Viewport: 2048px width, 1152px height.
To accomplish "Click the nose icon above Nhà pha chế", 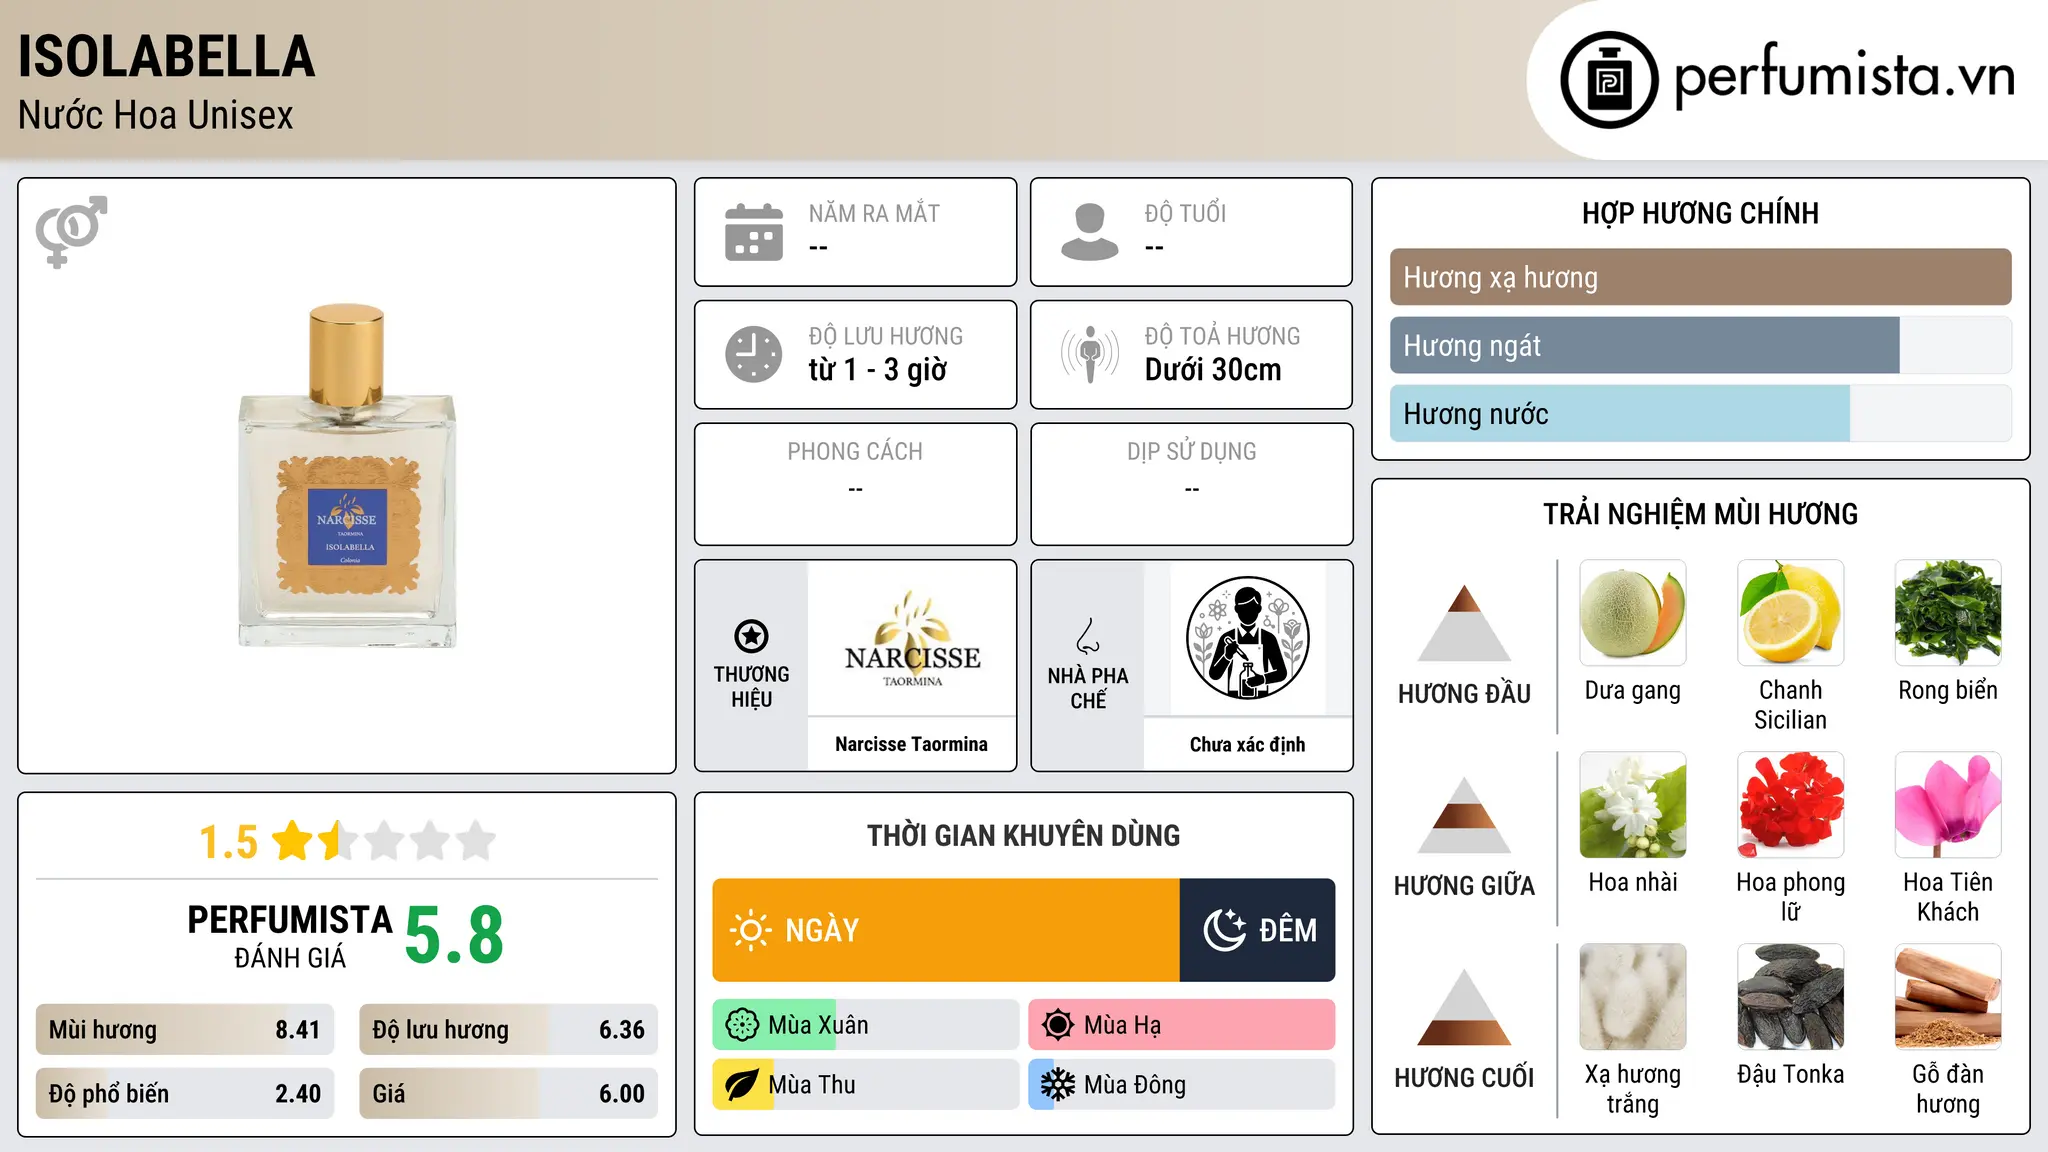I will pos(1088,636).
